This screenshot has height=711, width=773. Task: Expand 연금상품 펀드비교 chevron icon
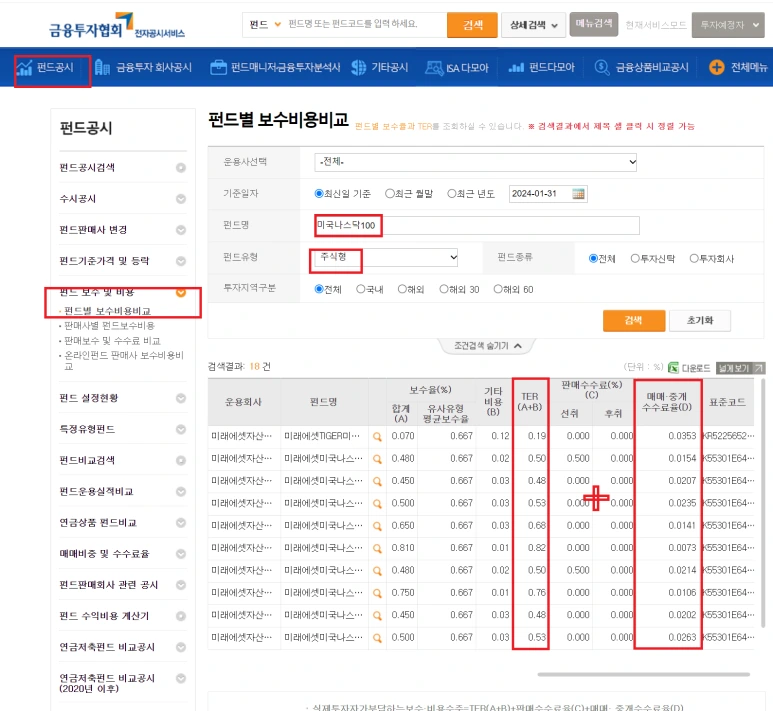pyautogui.click(x=181, y=523)
